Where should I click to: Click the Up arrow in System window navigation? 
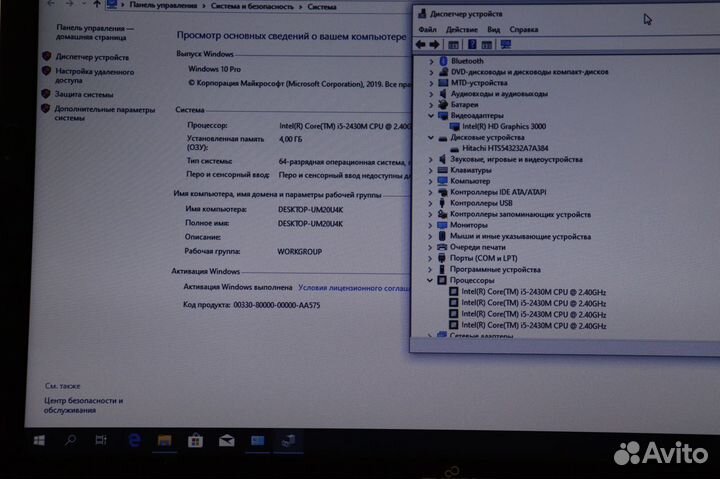(96, 4)
